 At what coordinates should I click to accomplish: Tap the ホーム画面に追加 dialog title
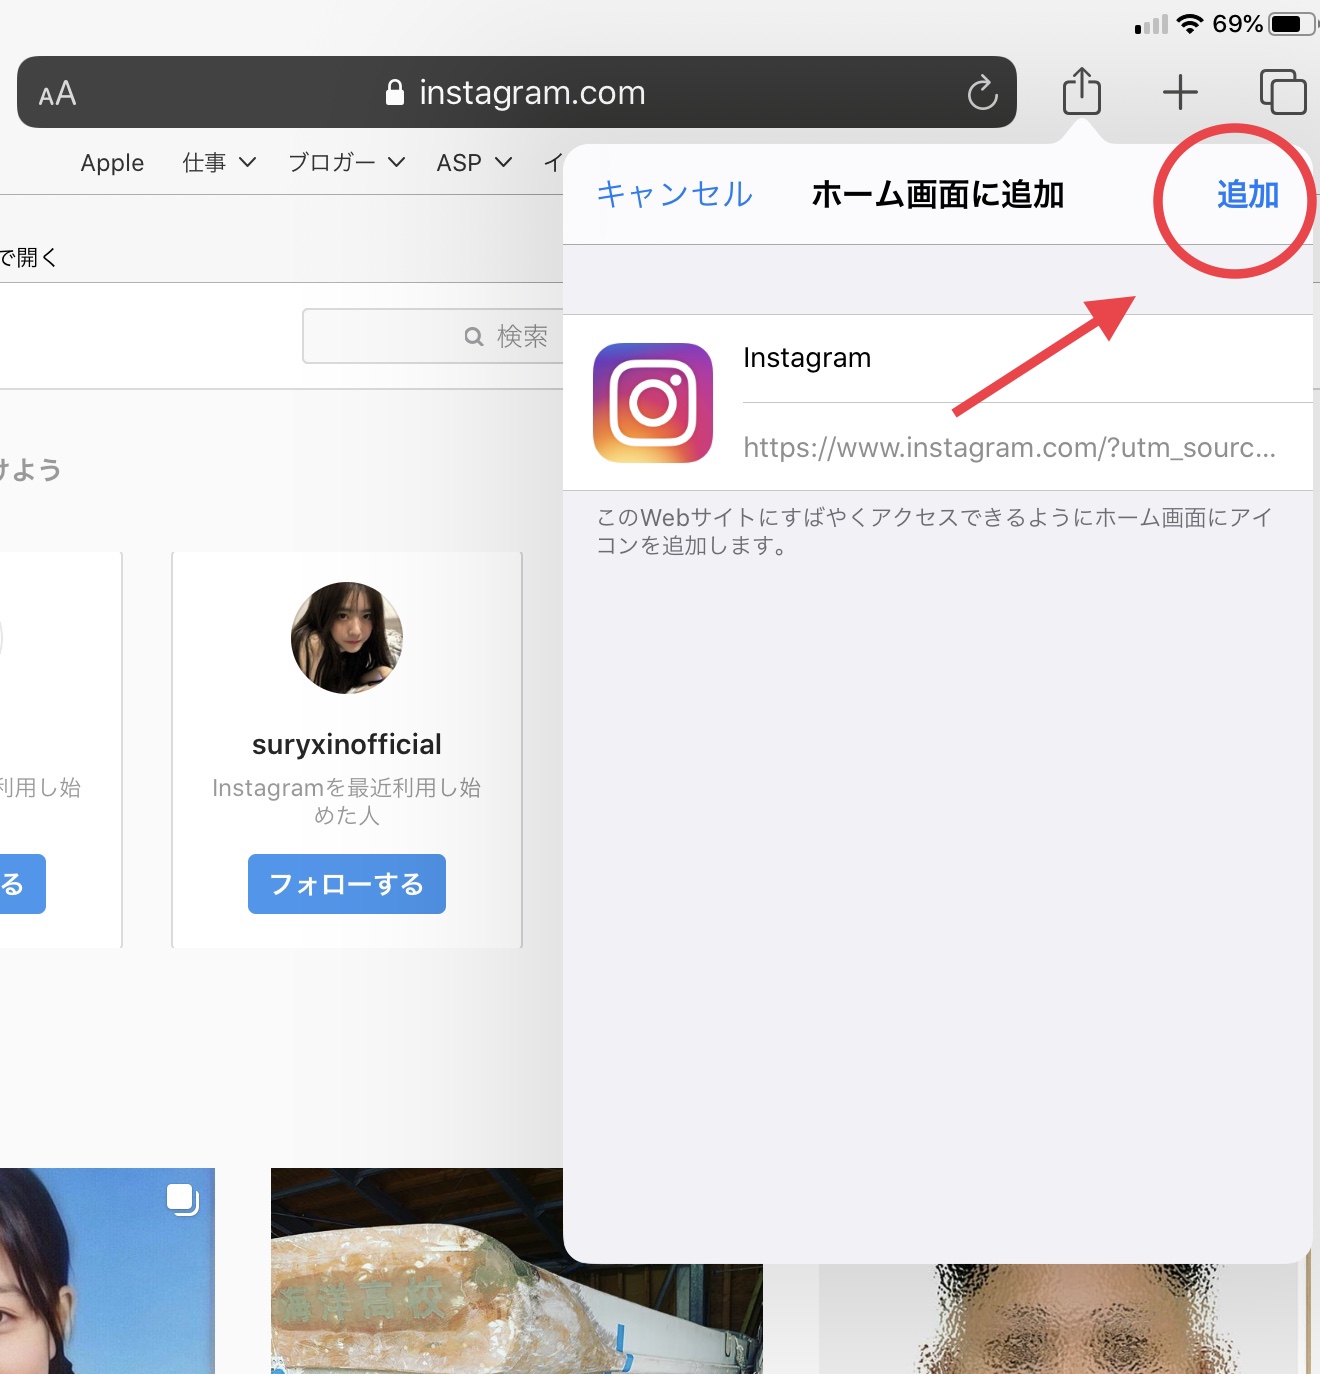(x=937, y=194)
